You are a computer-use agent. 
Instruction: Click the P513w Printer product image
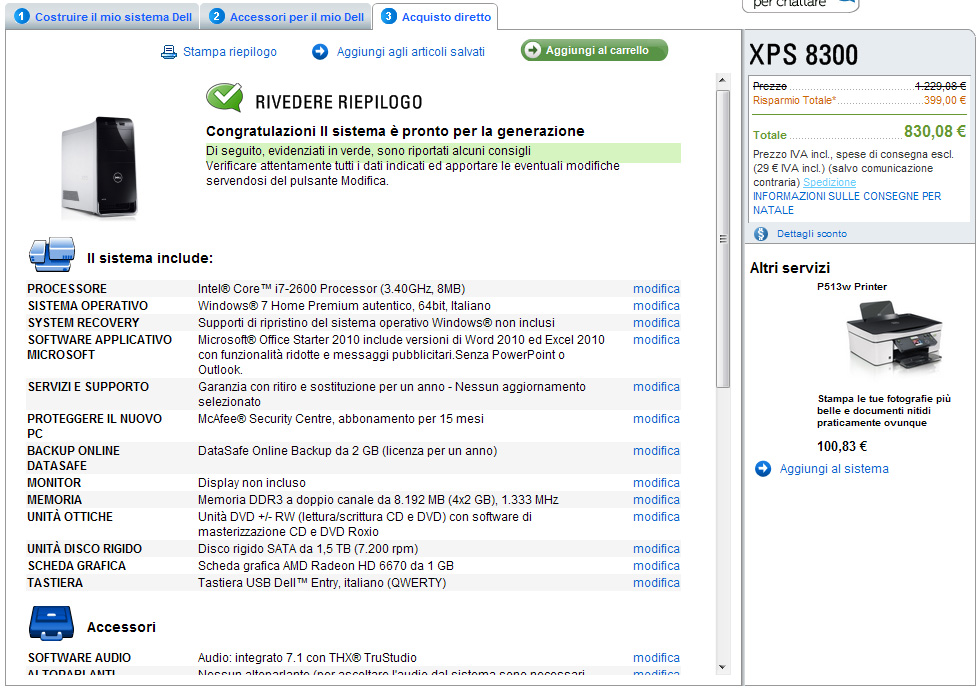coord(894,337)
